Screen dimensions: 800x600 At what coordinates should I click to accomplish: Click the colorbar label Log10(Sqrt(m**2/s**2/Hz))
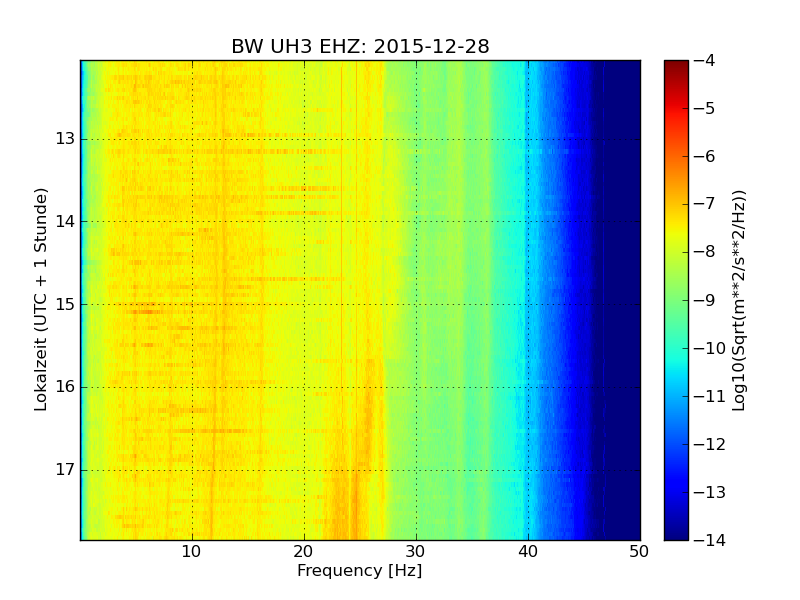[x=738, y=301]
